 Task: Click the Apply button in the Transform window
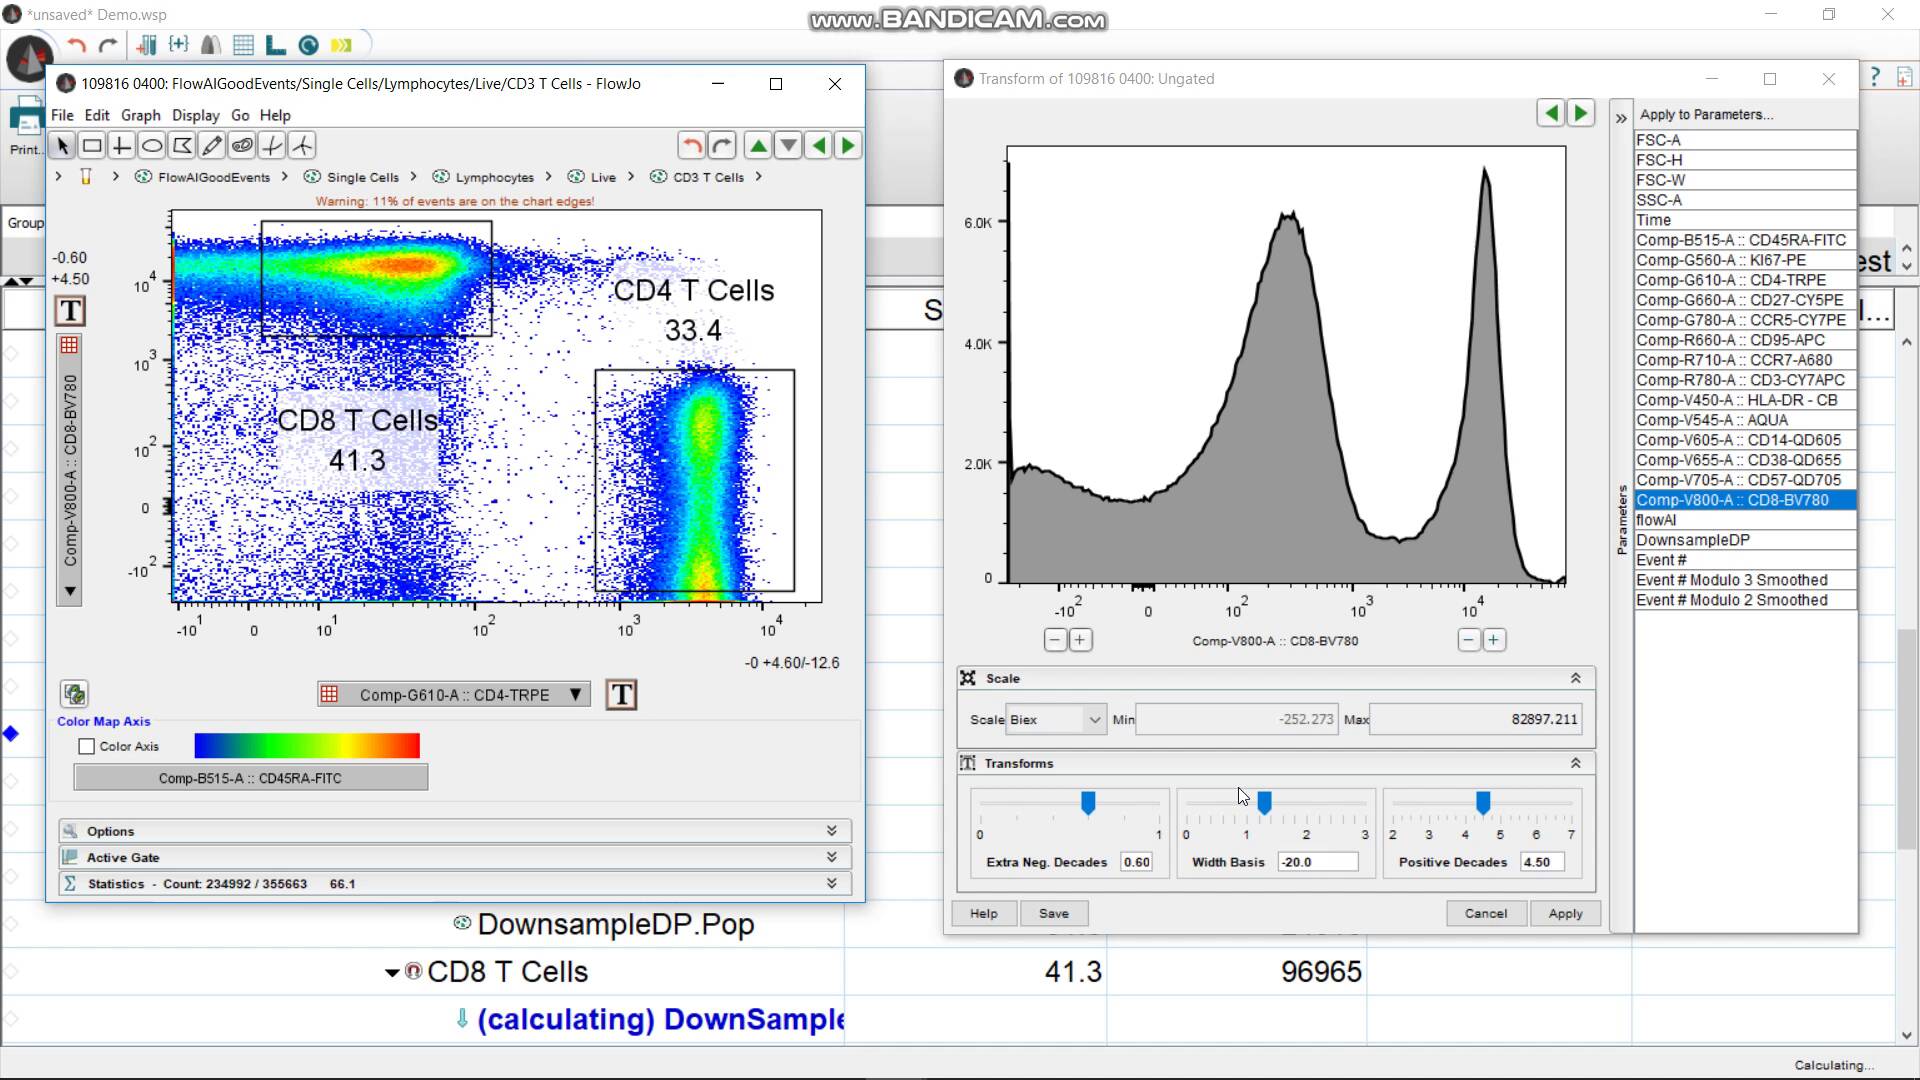click(x=1565, y=913)
